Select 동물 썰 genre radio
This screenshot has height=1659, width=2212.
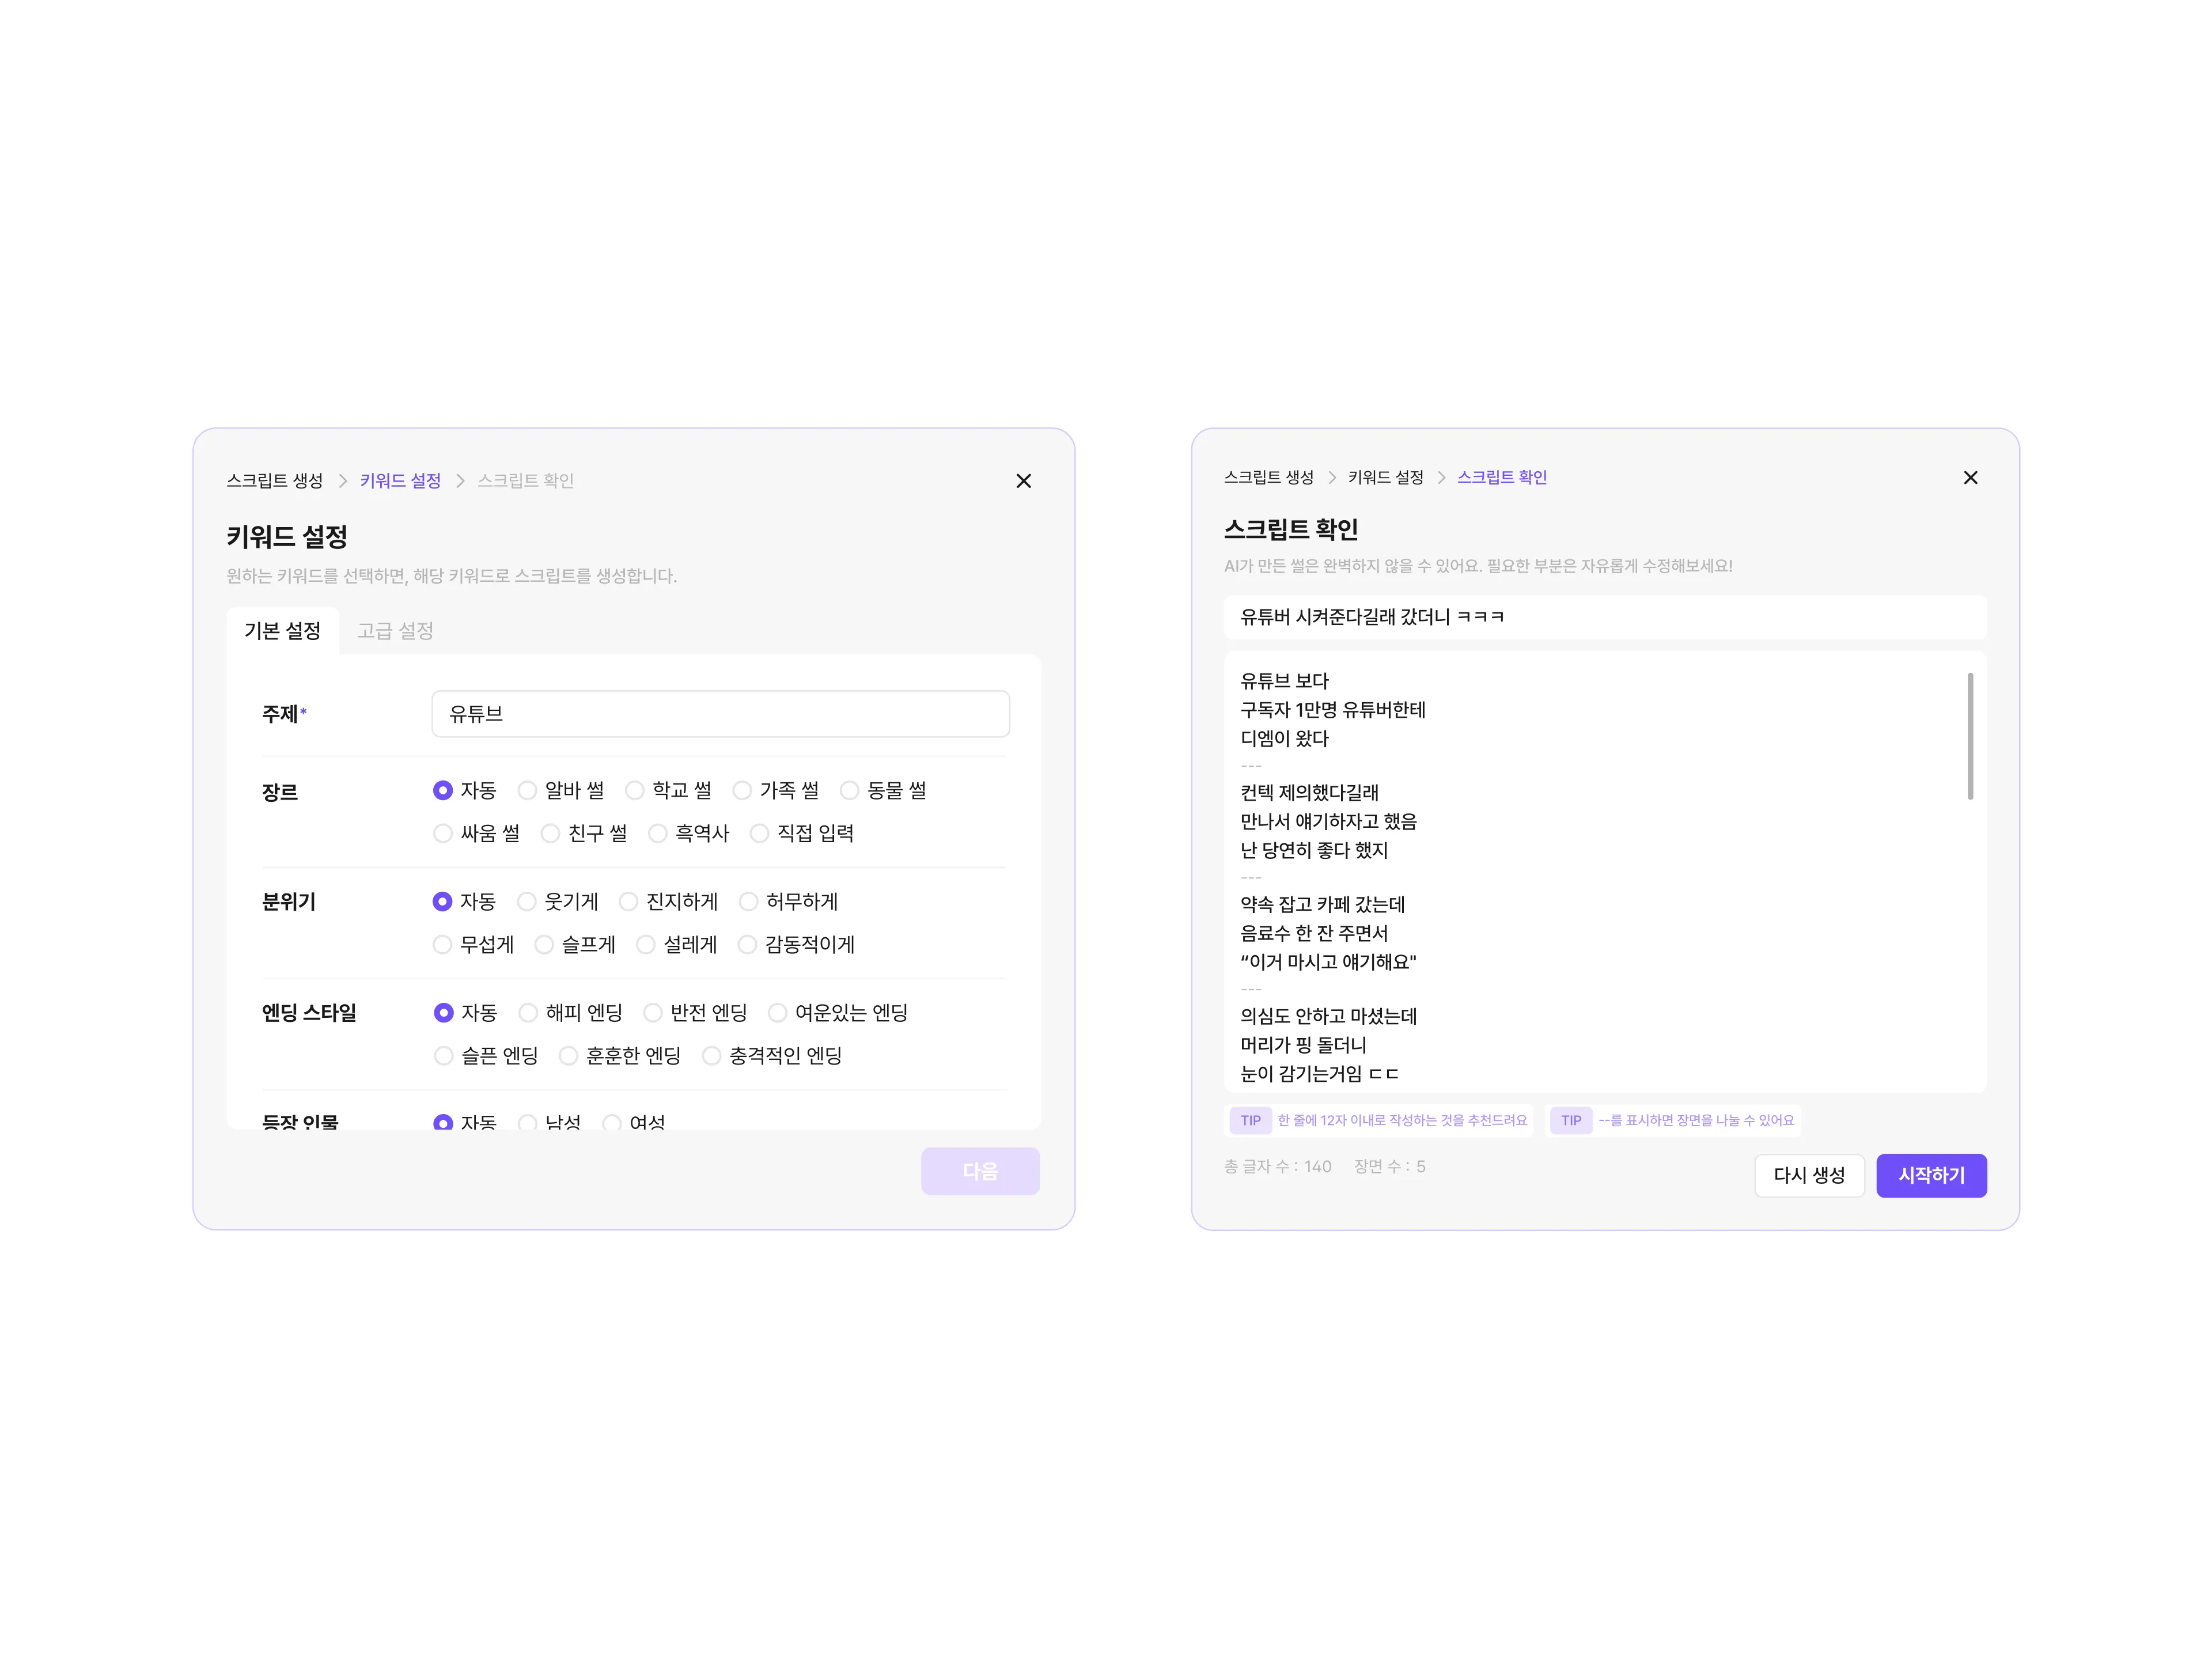[849, 791]
